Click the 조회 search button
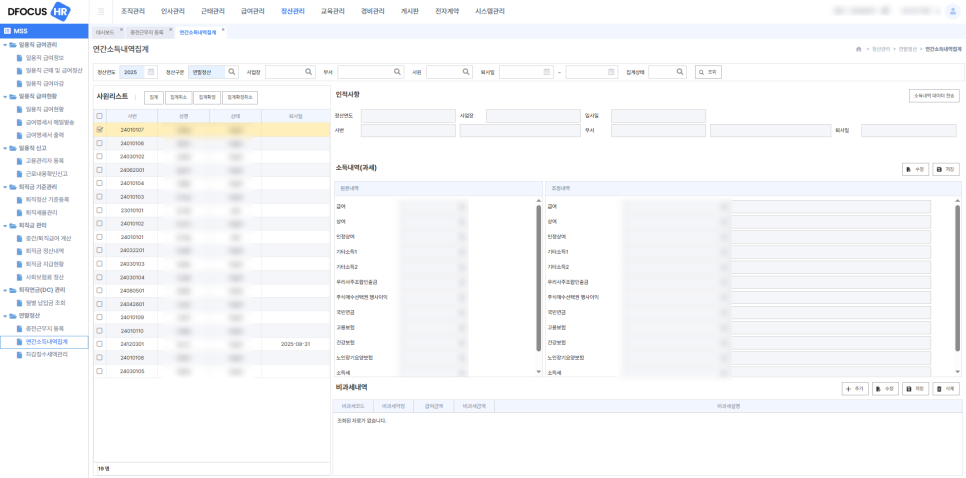The height and width of the screenshot is (478, 966). pyautogui.click(x=708, y=72)
